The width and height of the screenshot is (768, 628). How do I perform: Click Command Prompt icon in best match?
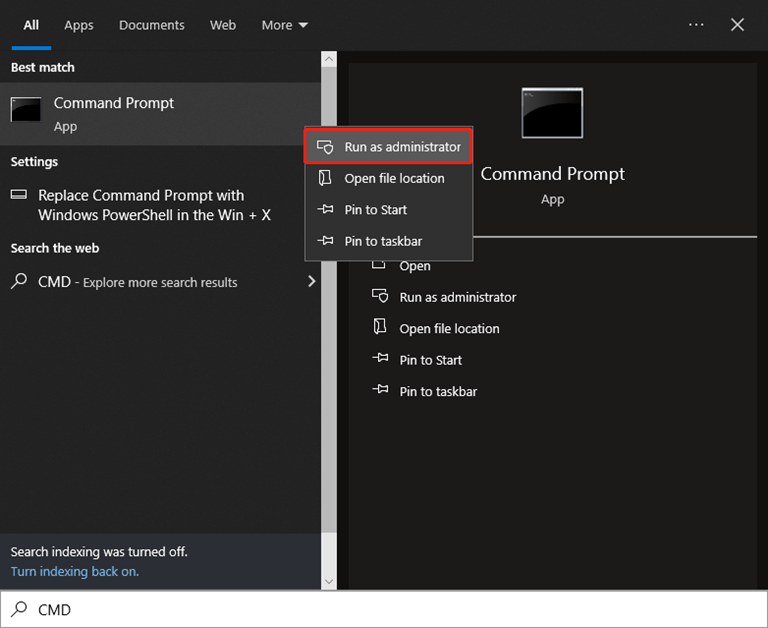[26, 109]
